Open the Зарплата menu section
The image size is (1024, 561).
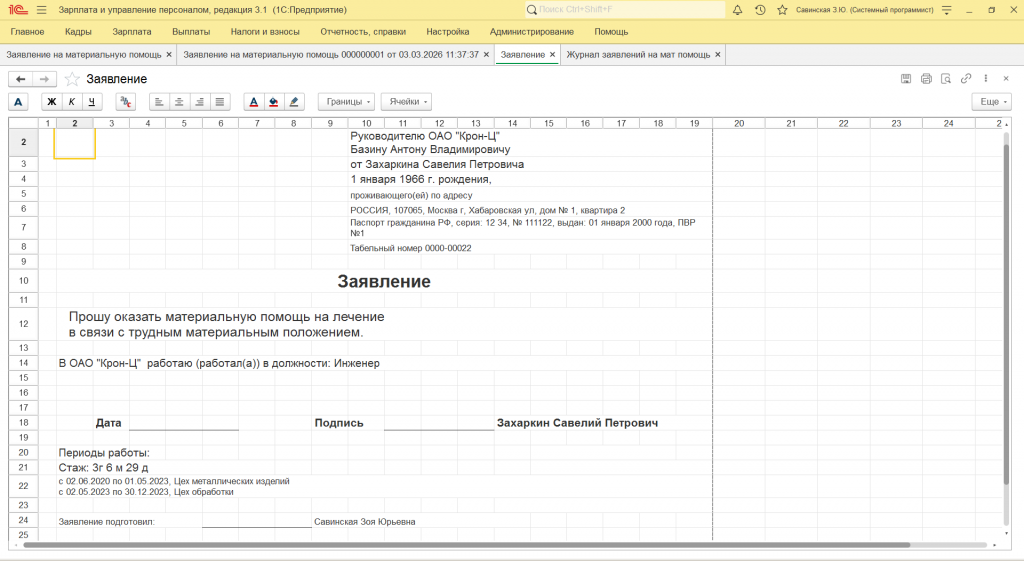(132, 32)
